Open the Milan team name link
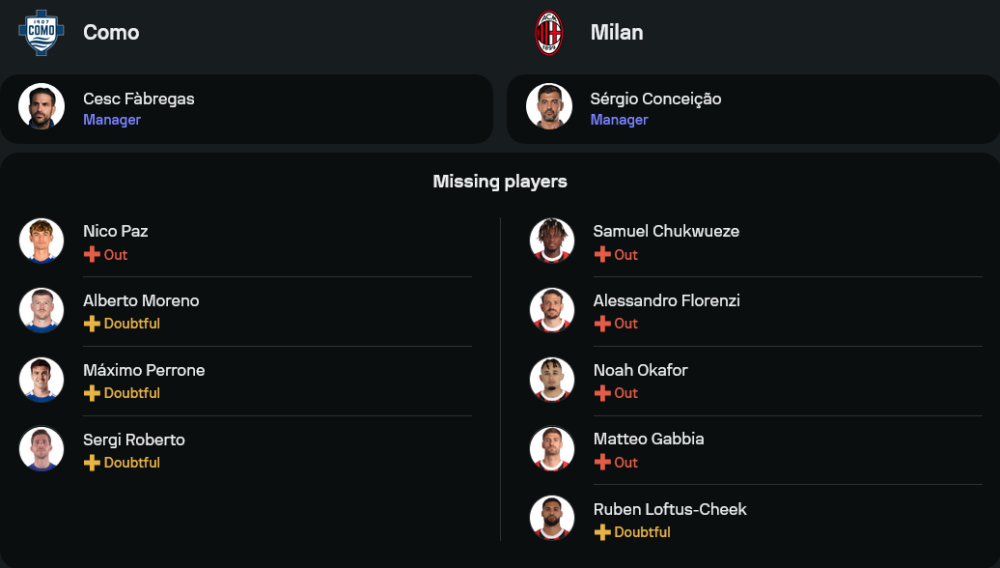 [x=617, y=32]
